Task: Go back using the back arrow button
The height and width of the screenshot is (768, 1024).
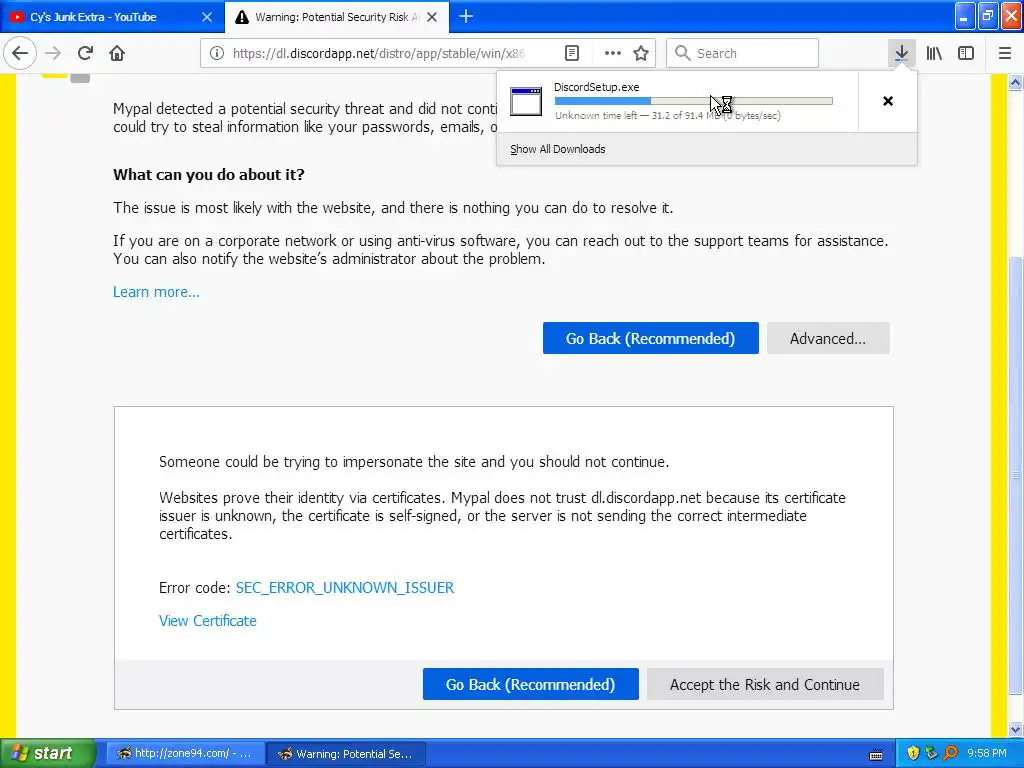Action: pyautogui.click(x=20, y=53)
